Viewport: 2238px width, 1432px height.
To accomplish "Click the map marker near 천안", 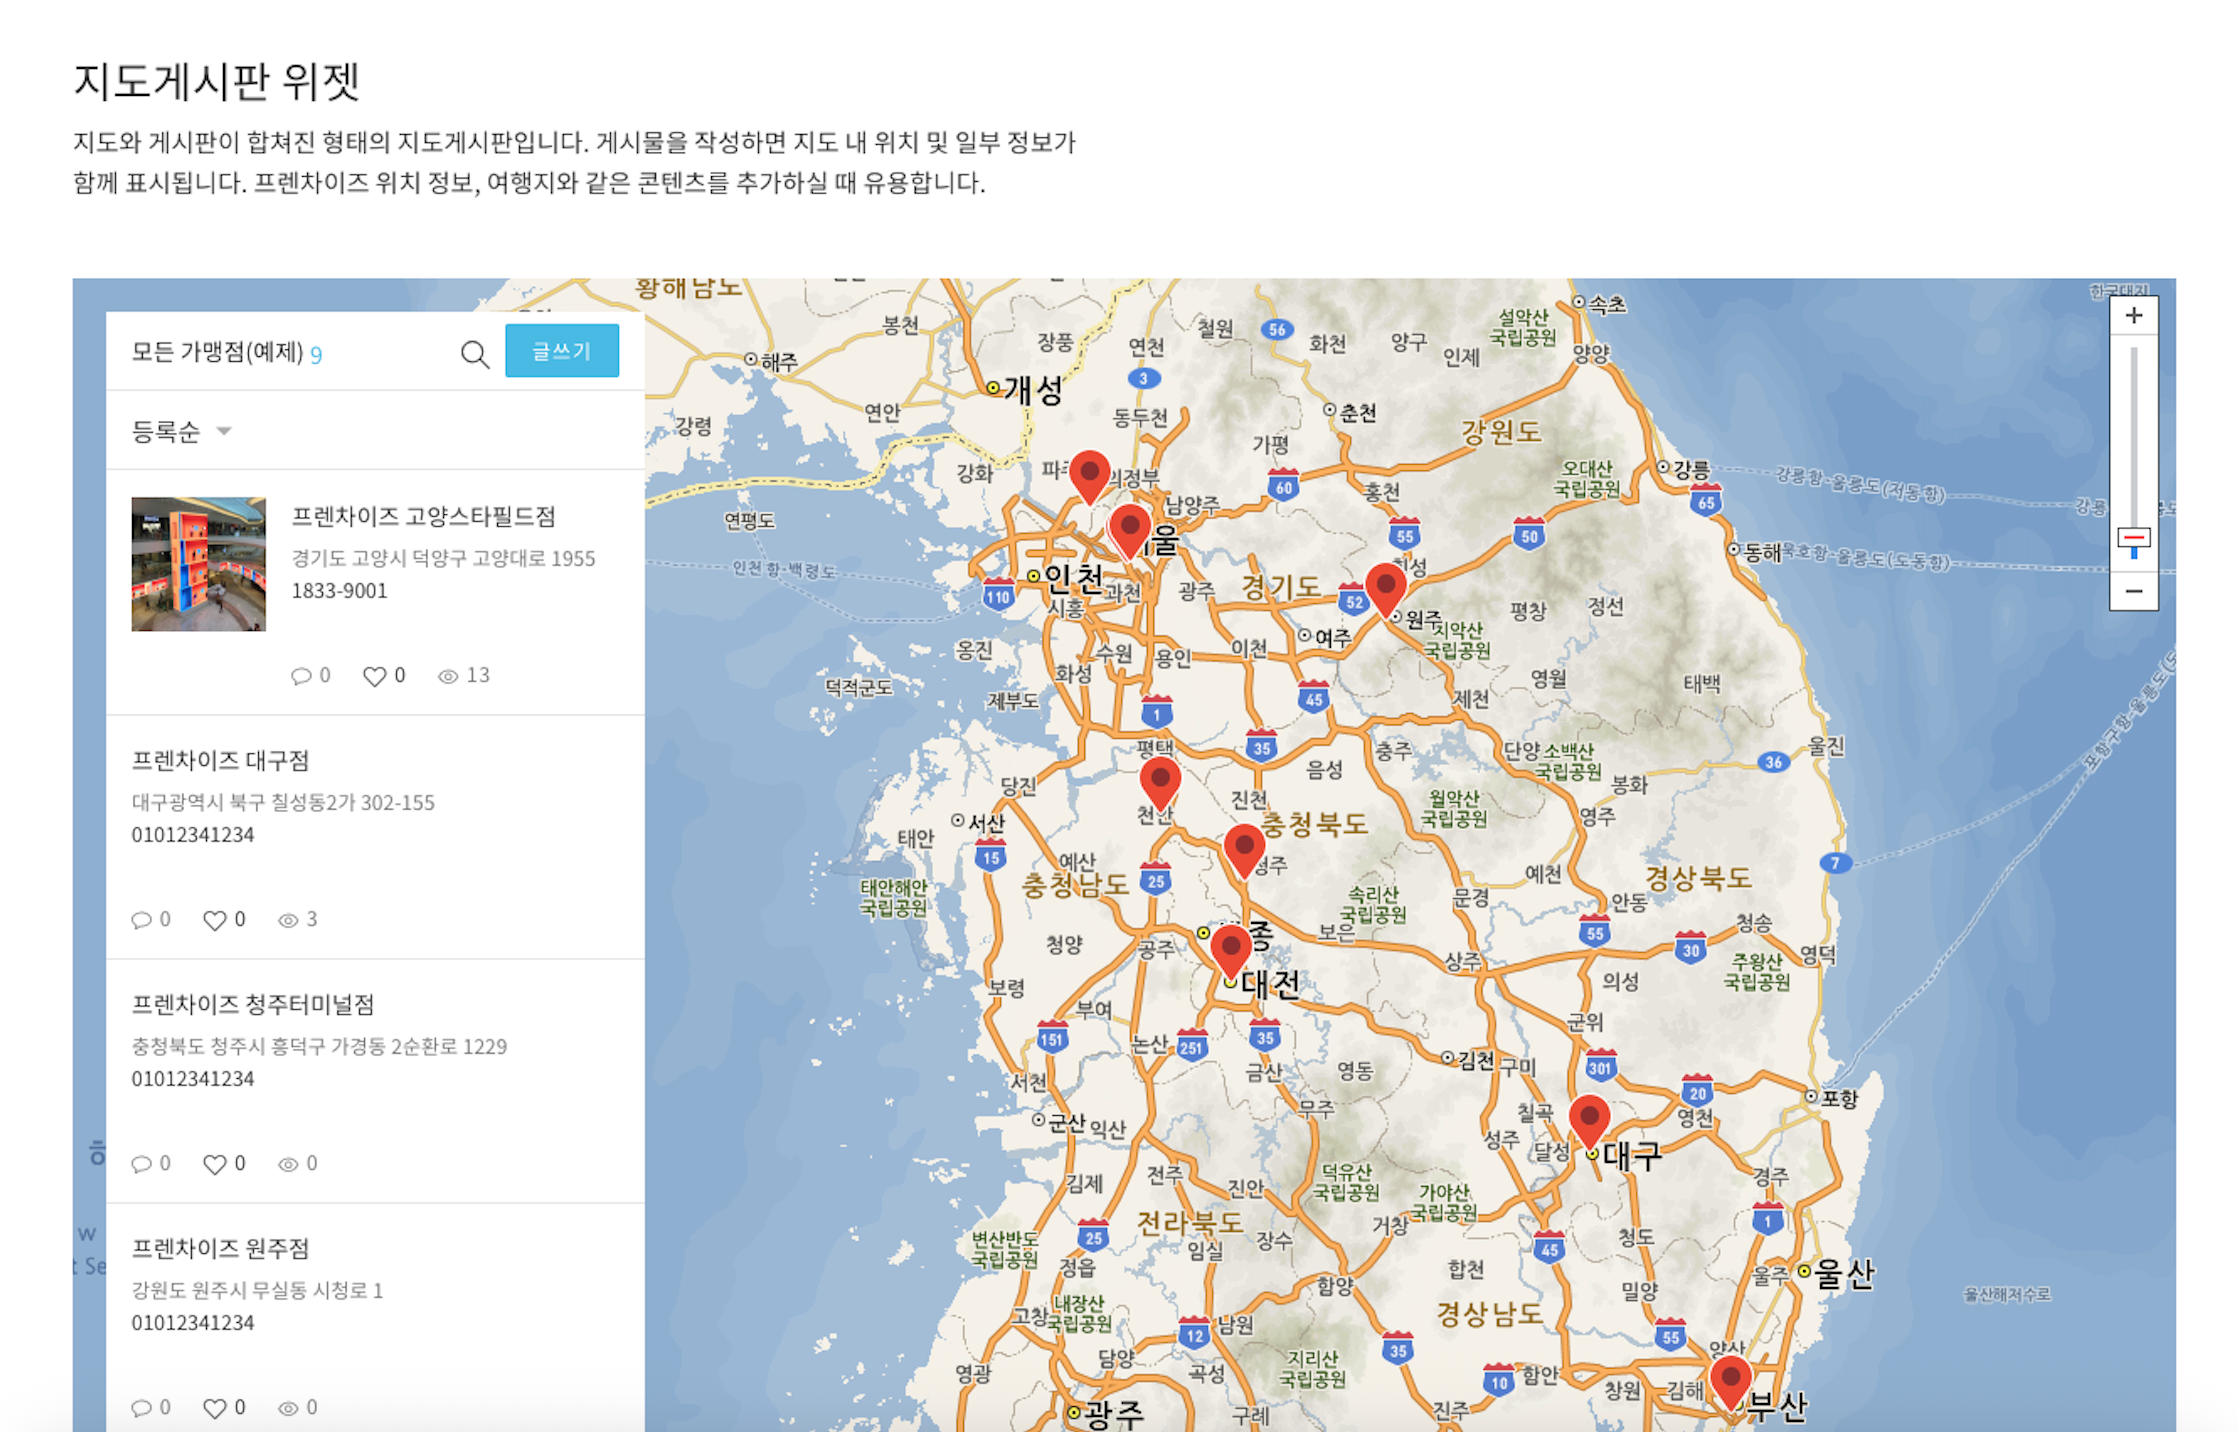I will click(x=1160, y=779).
